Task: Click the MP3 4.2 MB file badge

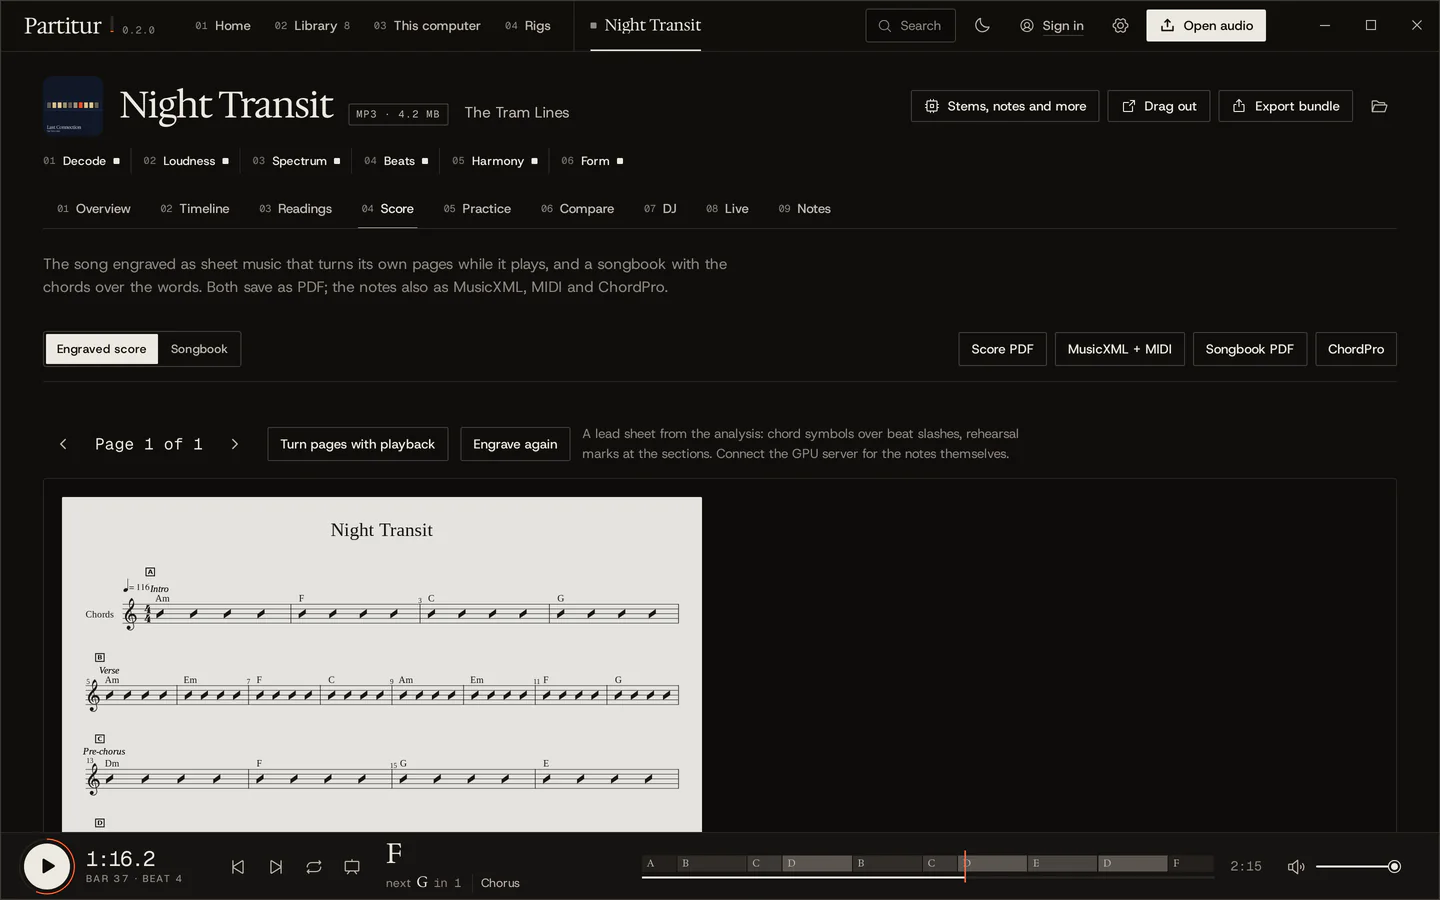Action: (x=398, y=114)
